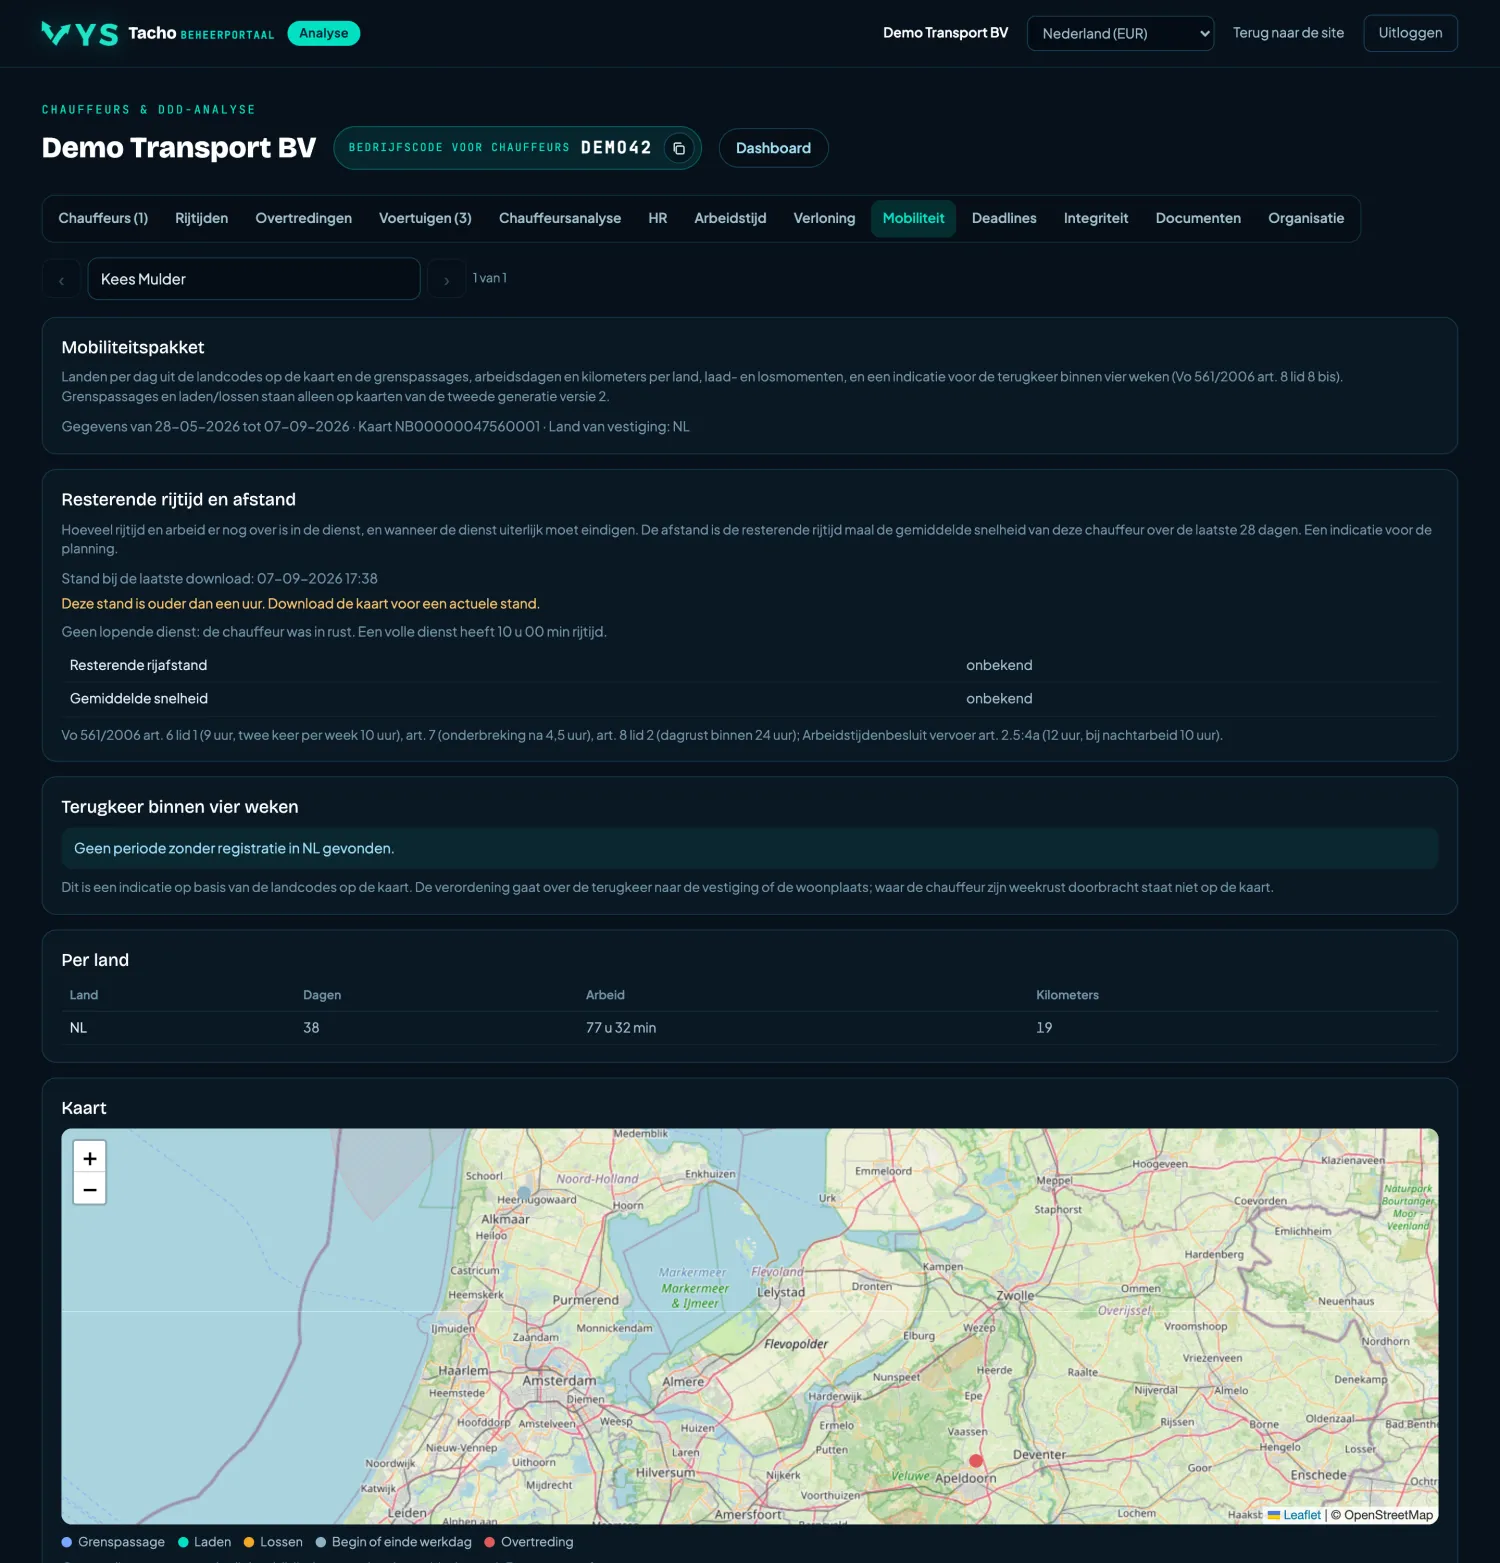Open the Chauffeursanalyse tab

coord(560,218)
